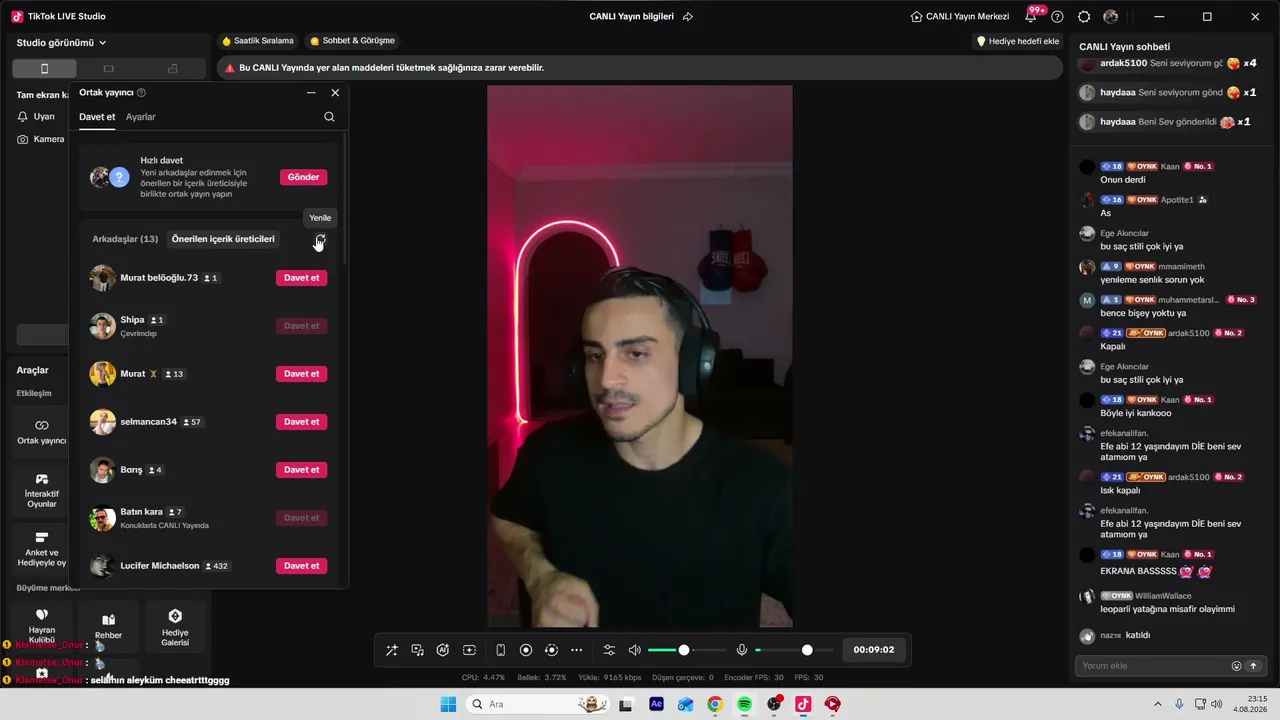Mute the microphone icon
1280x720 pixels.
(x=742, y=650)
